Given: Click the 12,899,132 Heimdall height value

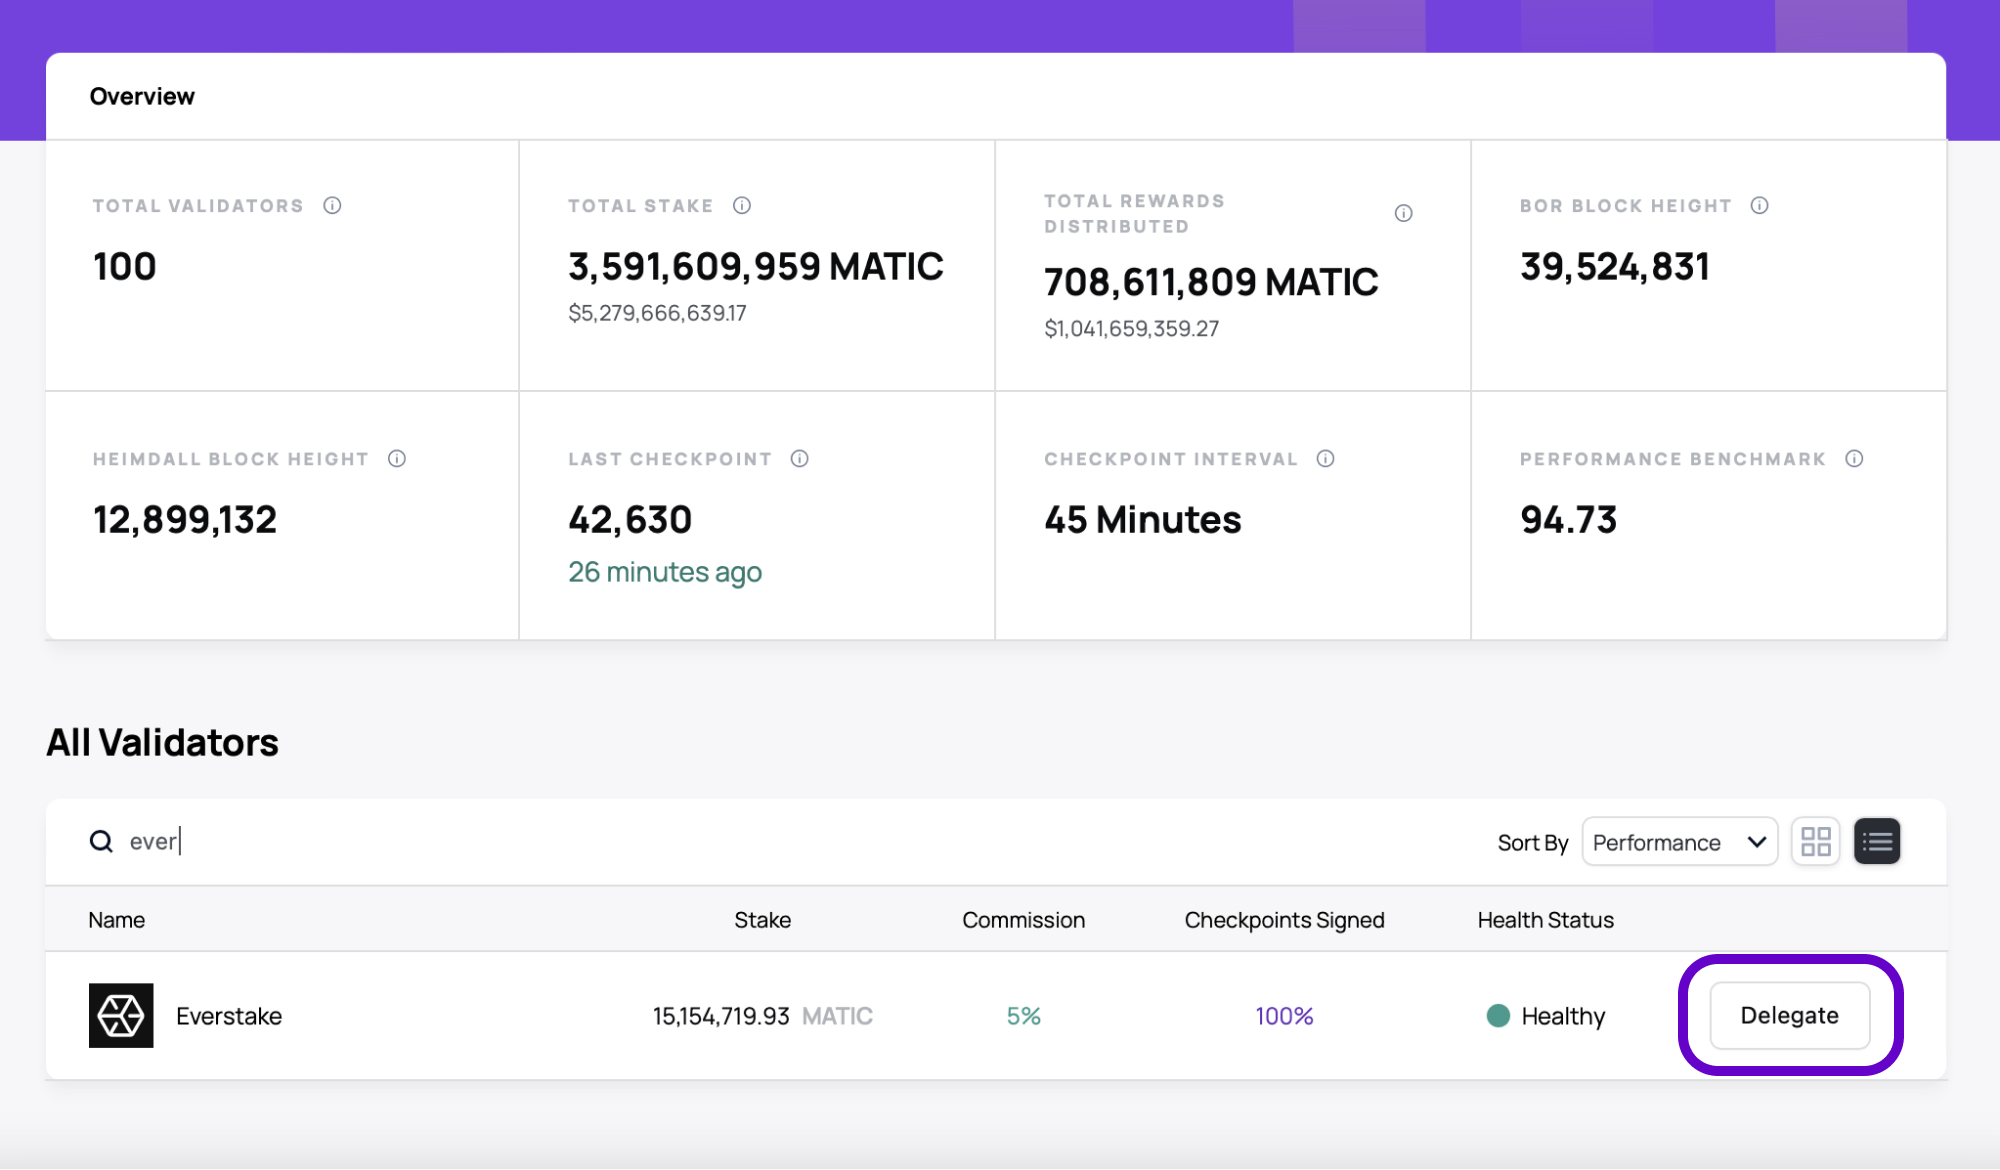Looking at the screenshot, I should tap(185, 519).
